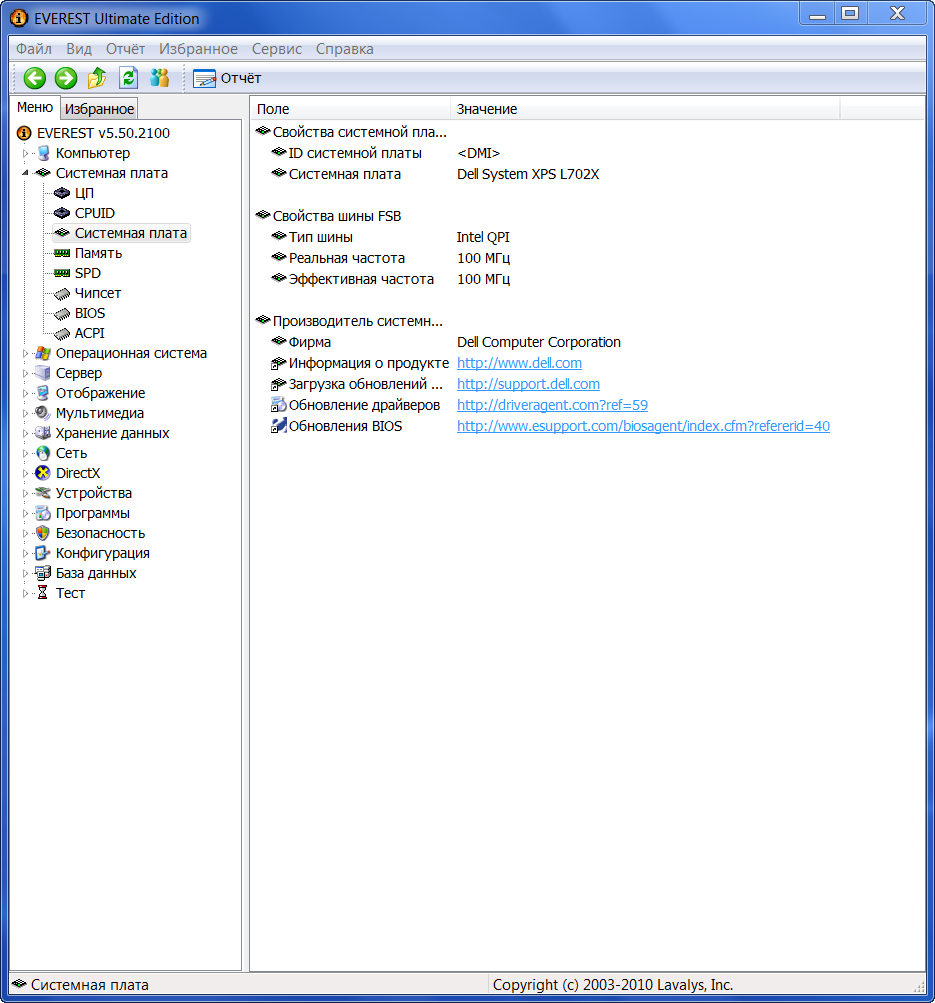This screenshot has width=935, height=1003.
Task: Open the Отчёт menu in menu bar
Action: tap(125, 49)
